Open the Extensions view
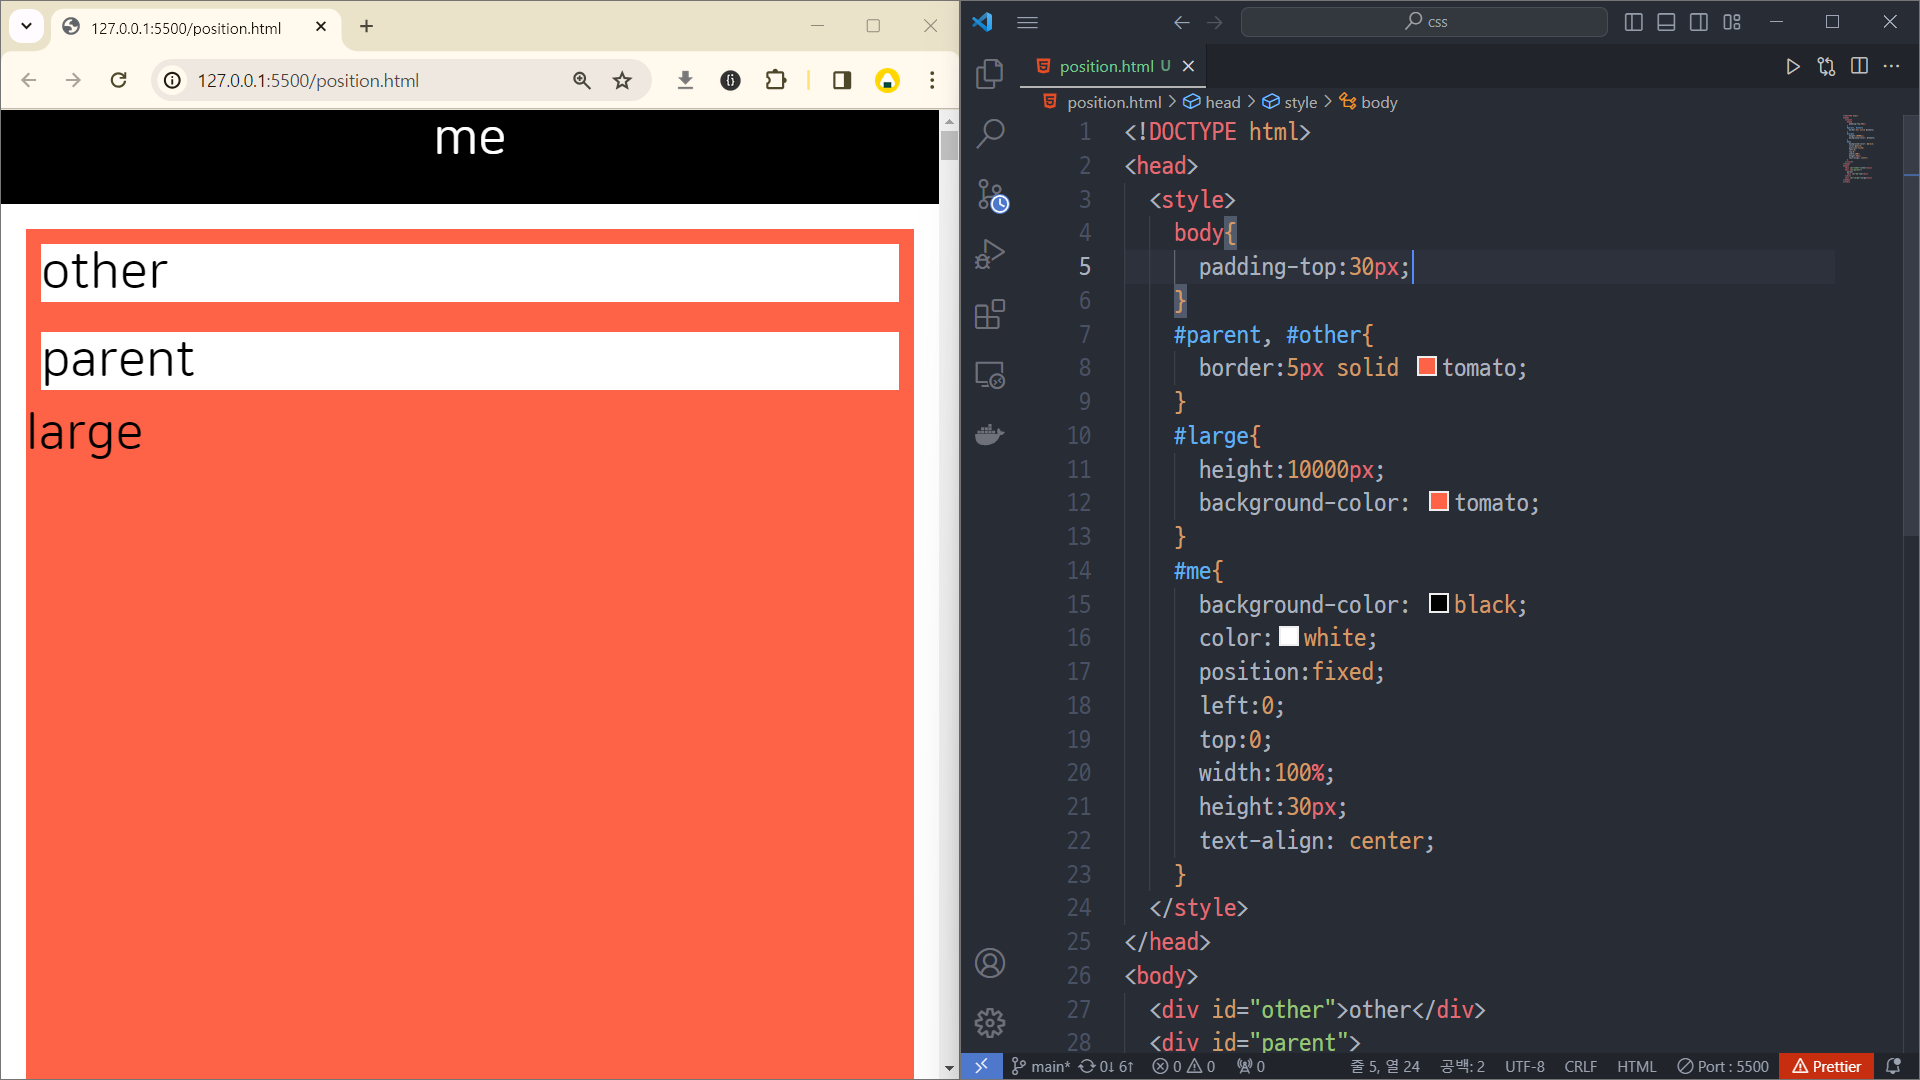Screen dimensions: 1920x1080 tap(989, 314)
